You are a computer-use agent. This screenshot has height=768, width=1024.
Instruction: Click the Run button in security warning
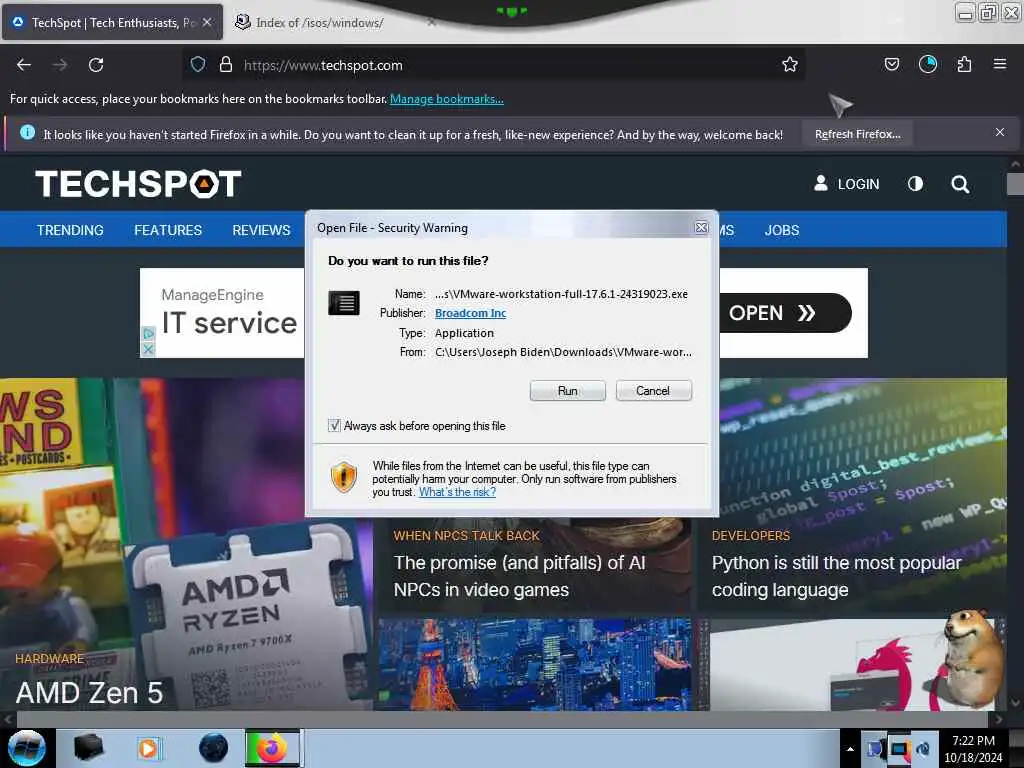(x=568, y=391)
